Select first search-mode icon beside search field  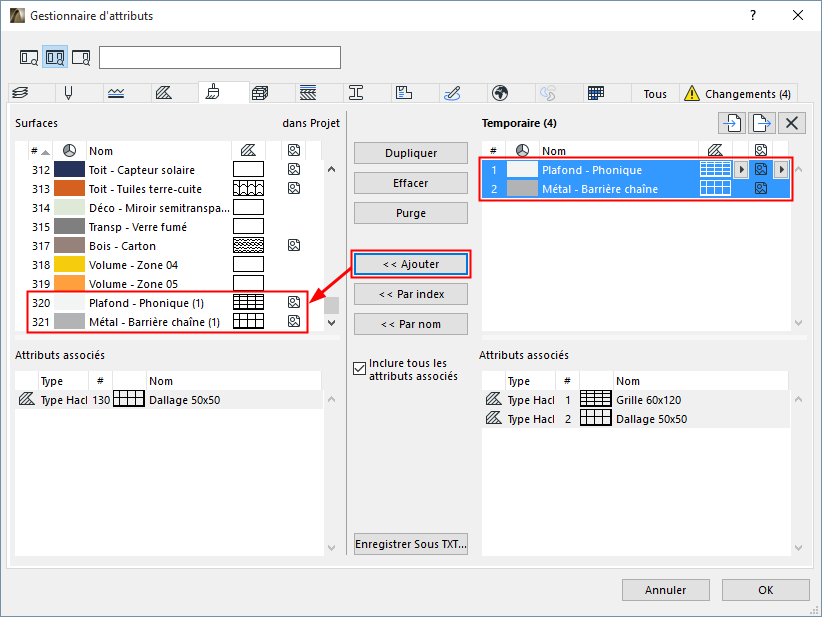(29, 57)
